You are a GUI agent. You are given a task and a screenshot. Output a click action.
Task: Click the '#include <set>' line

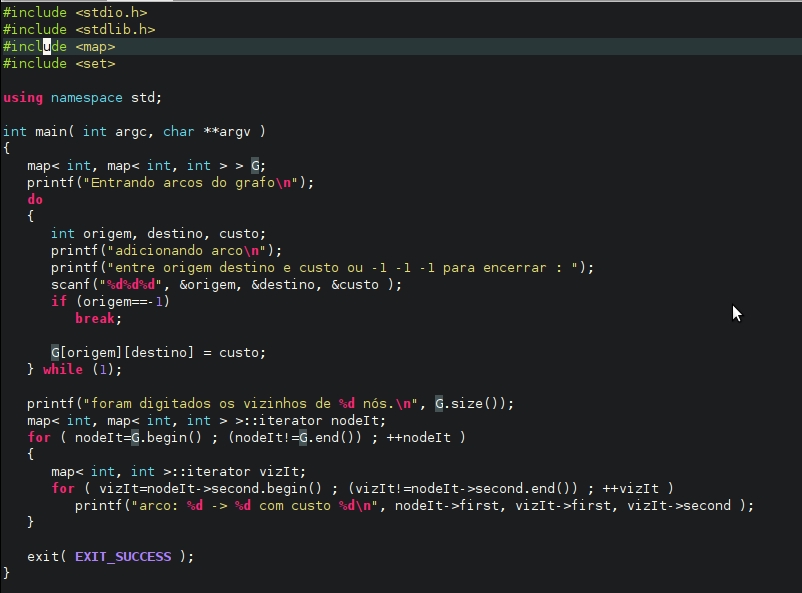click(x=59, y=63)
